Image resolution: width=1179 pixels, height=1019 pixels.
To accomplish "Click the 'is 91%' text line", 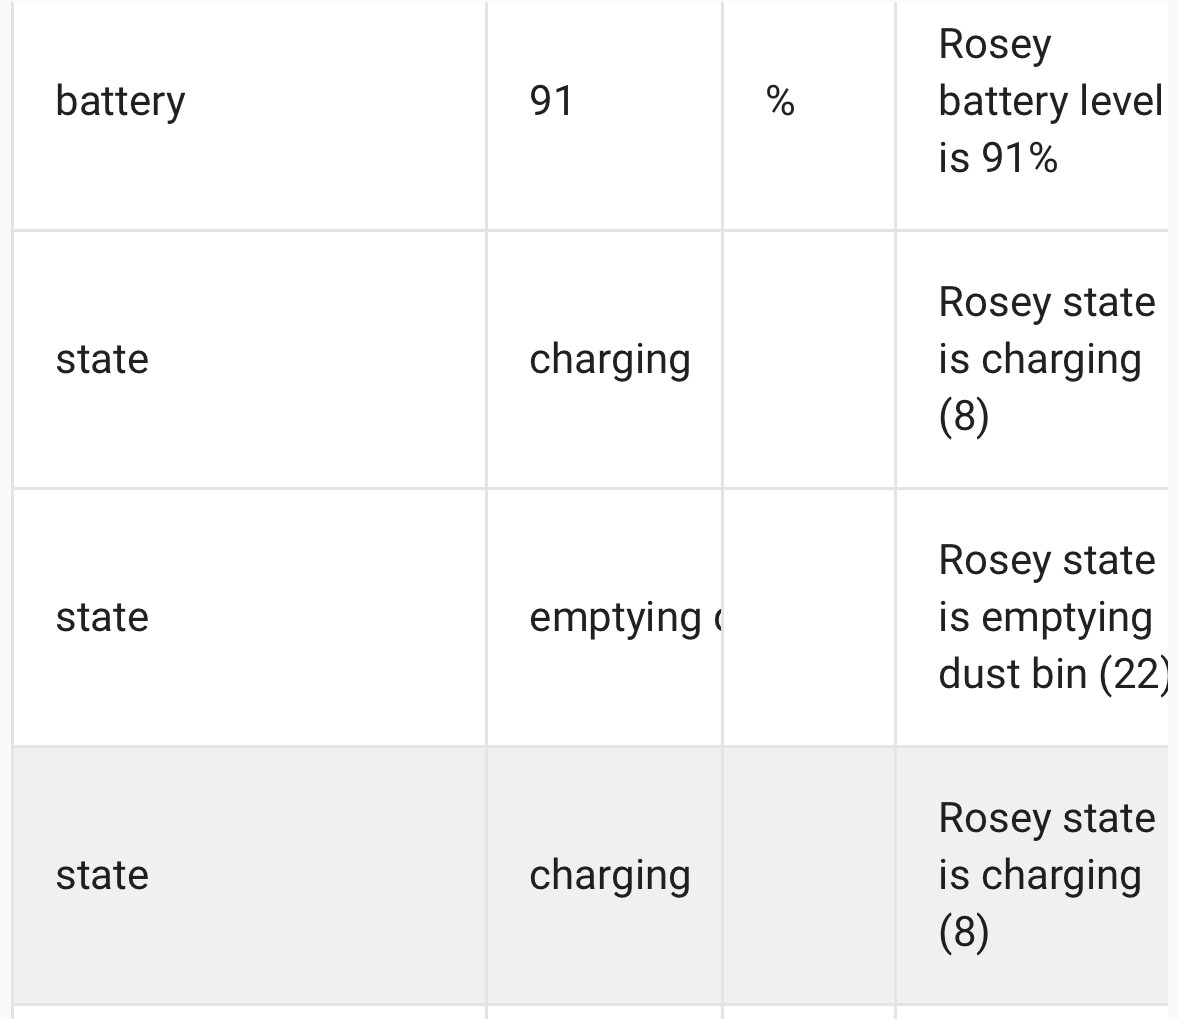I will tap(998, 158).
